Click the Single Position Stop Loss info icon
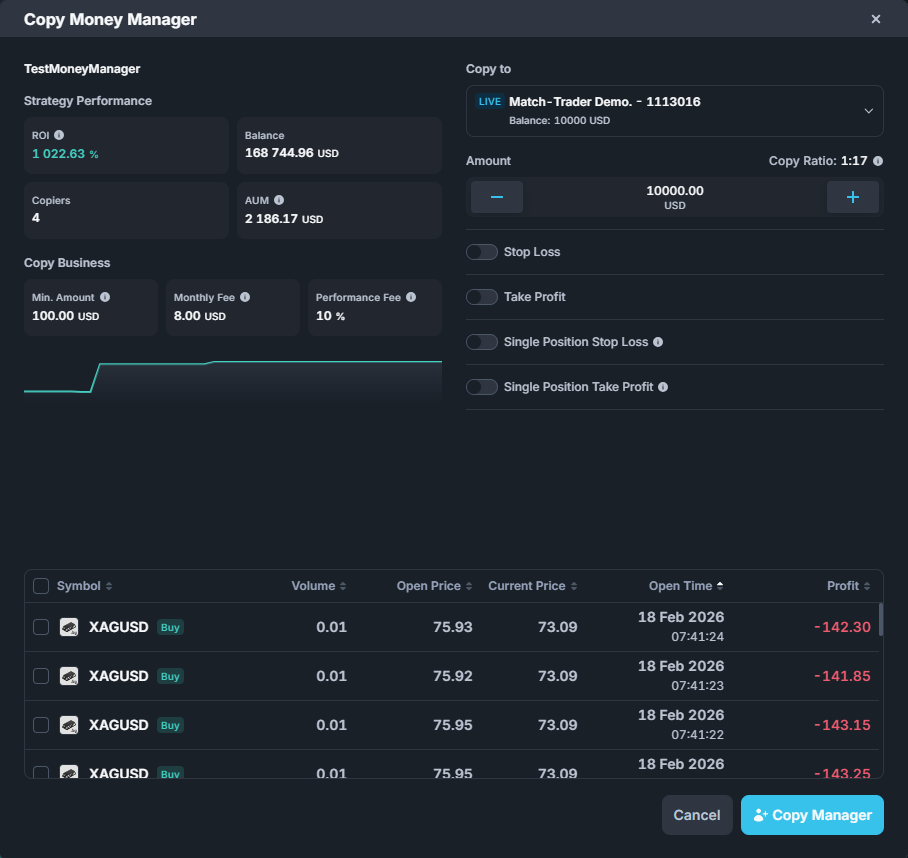The width and height of the screenshot is (908, 858). [658, 342]
